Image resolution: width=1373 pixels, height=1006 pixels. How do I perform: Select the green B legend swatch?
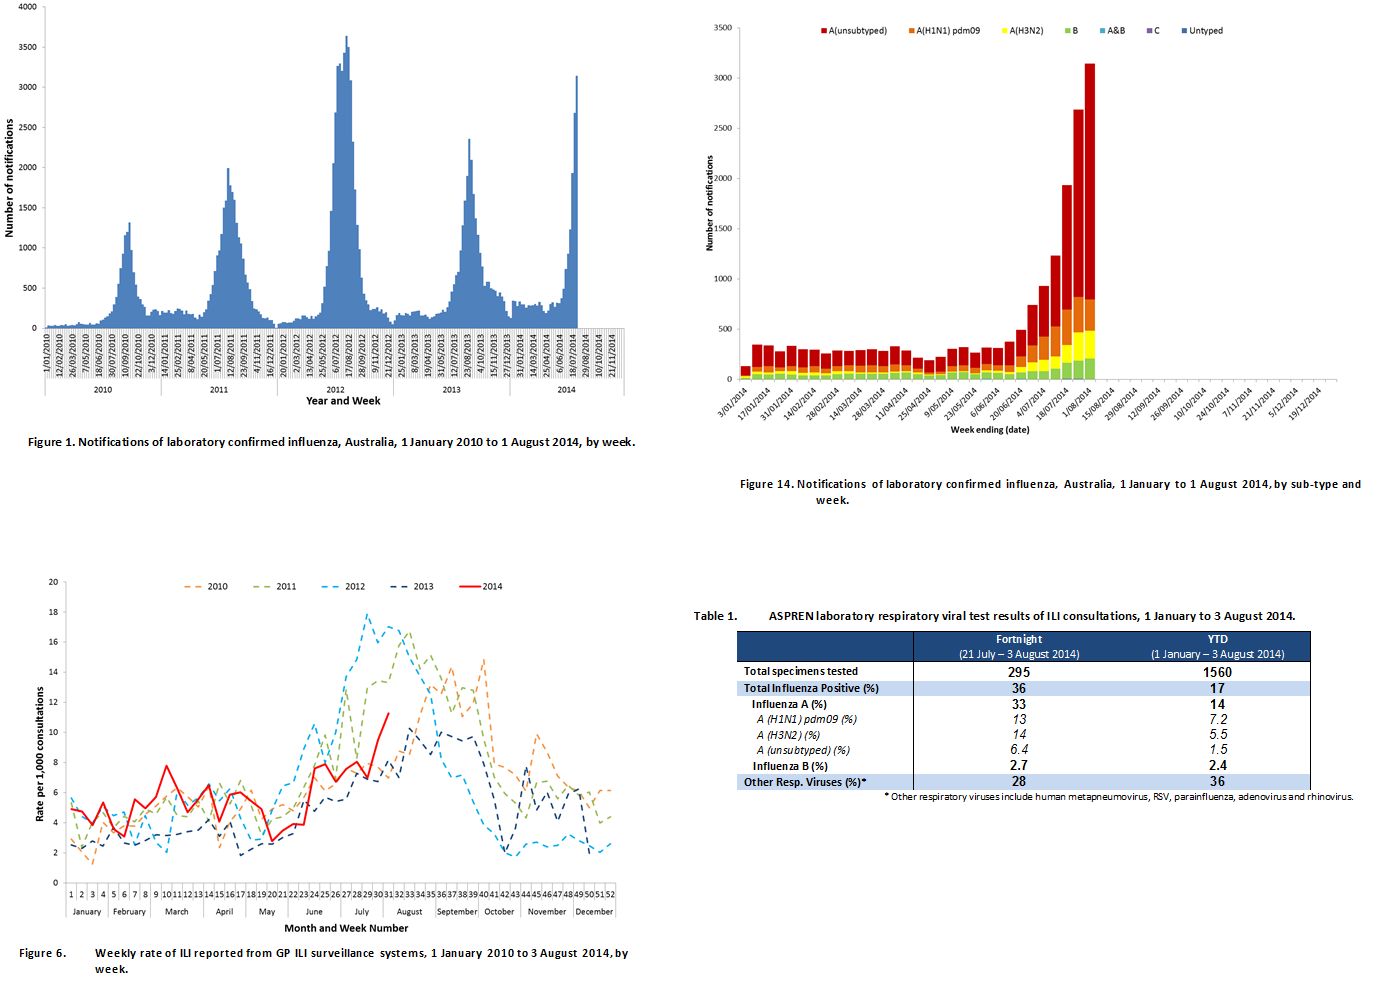(x=1068, y=31)
